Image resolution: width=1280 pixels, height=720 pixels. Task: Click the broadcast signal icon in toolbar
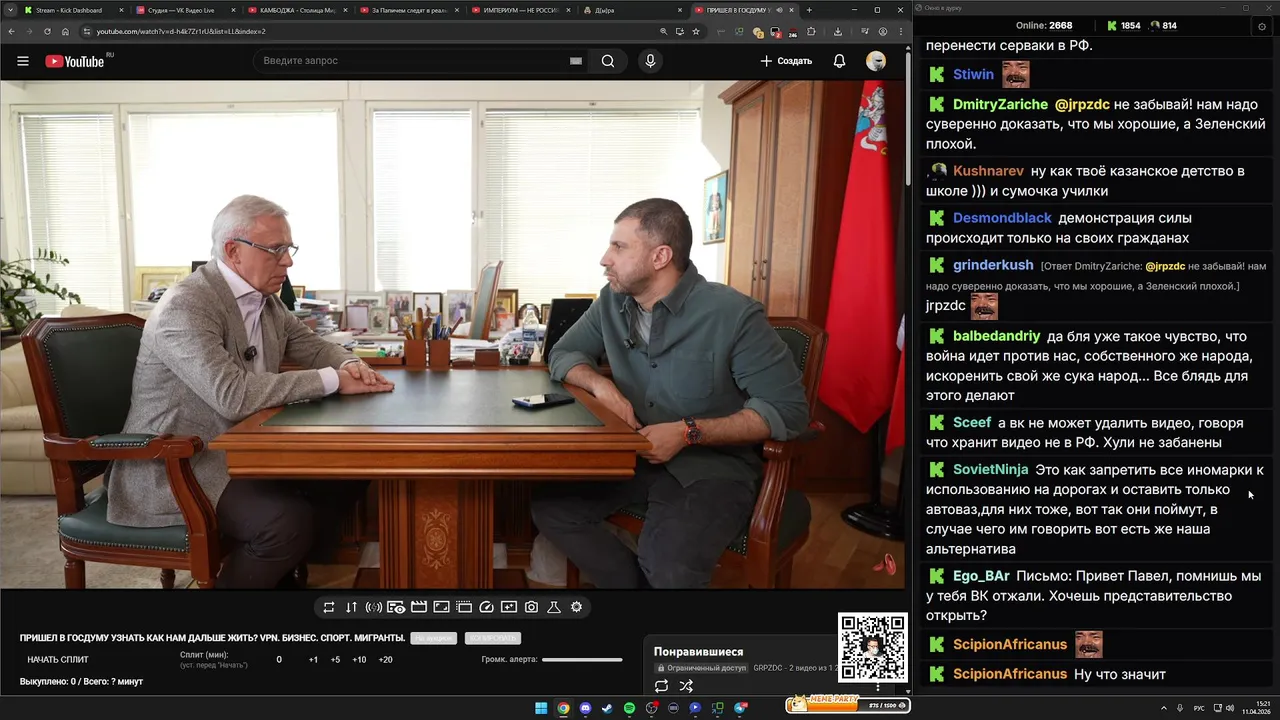pyautogui.click(x=374, y=607)
